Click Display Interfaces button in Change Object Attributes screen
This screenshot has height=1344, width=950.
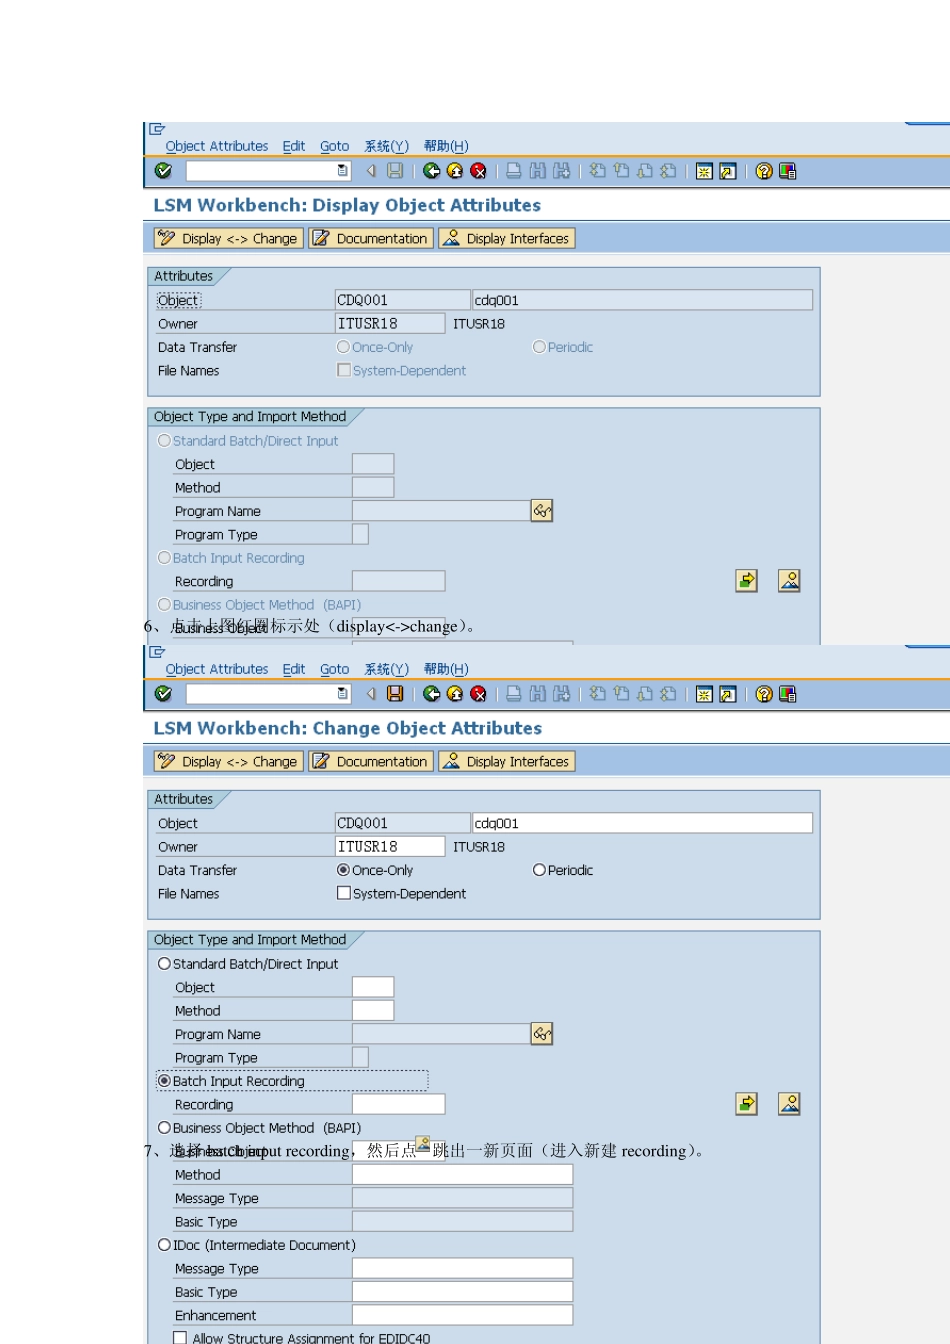[507, 761]
